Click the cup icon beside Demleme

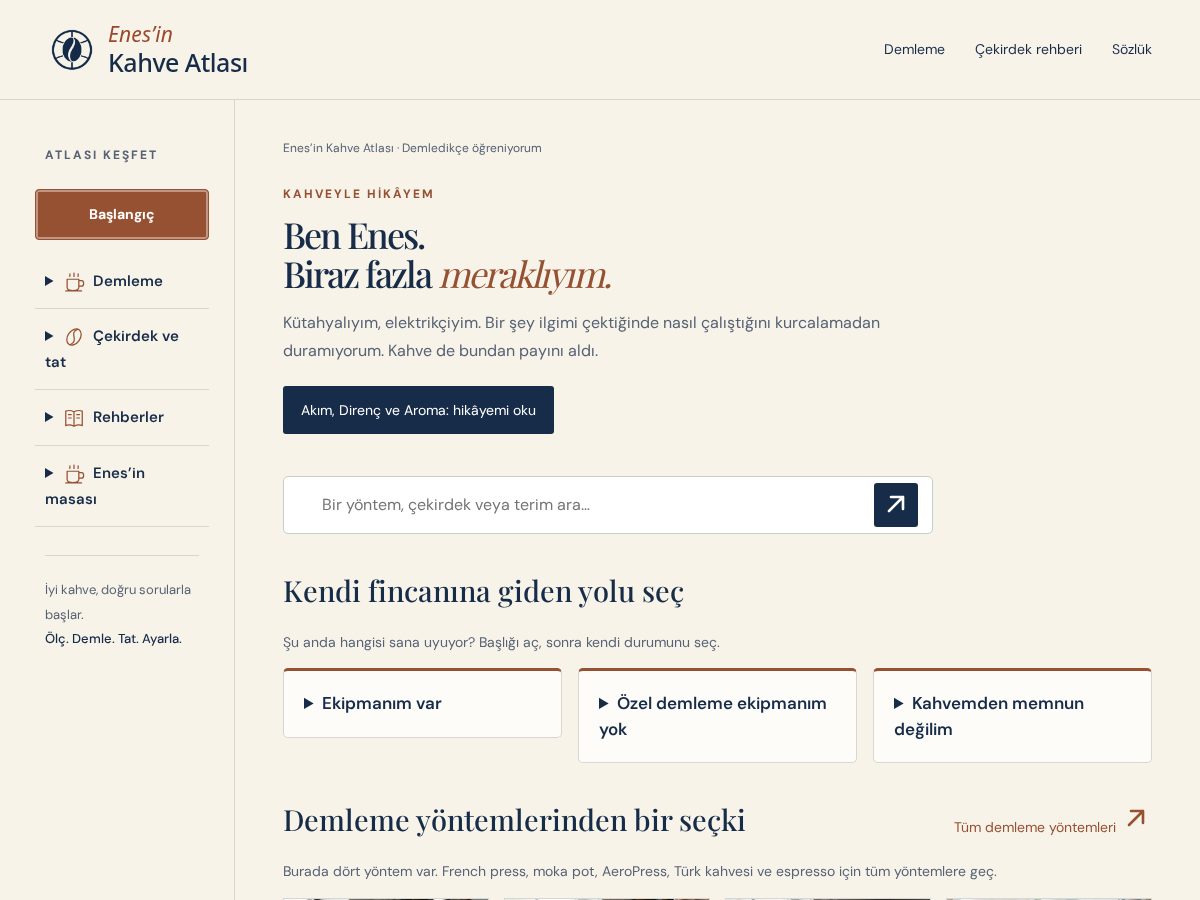[75, 282]
